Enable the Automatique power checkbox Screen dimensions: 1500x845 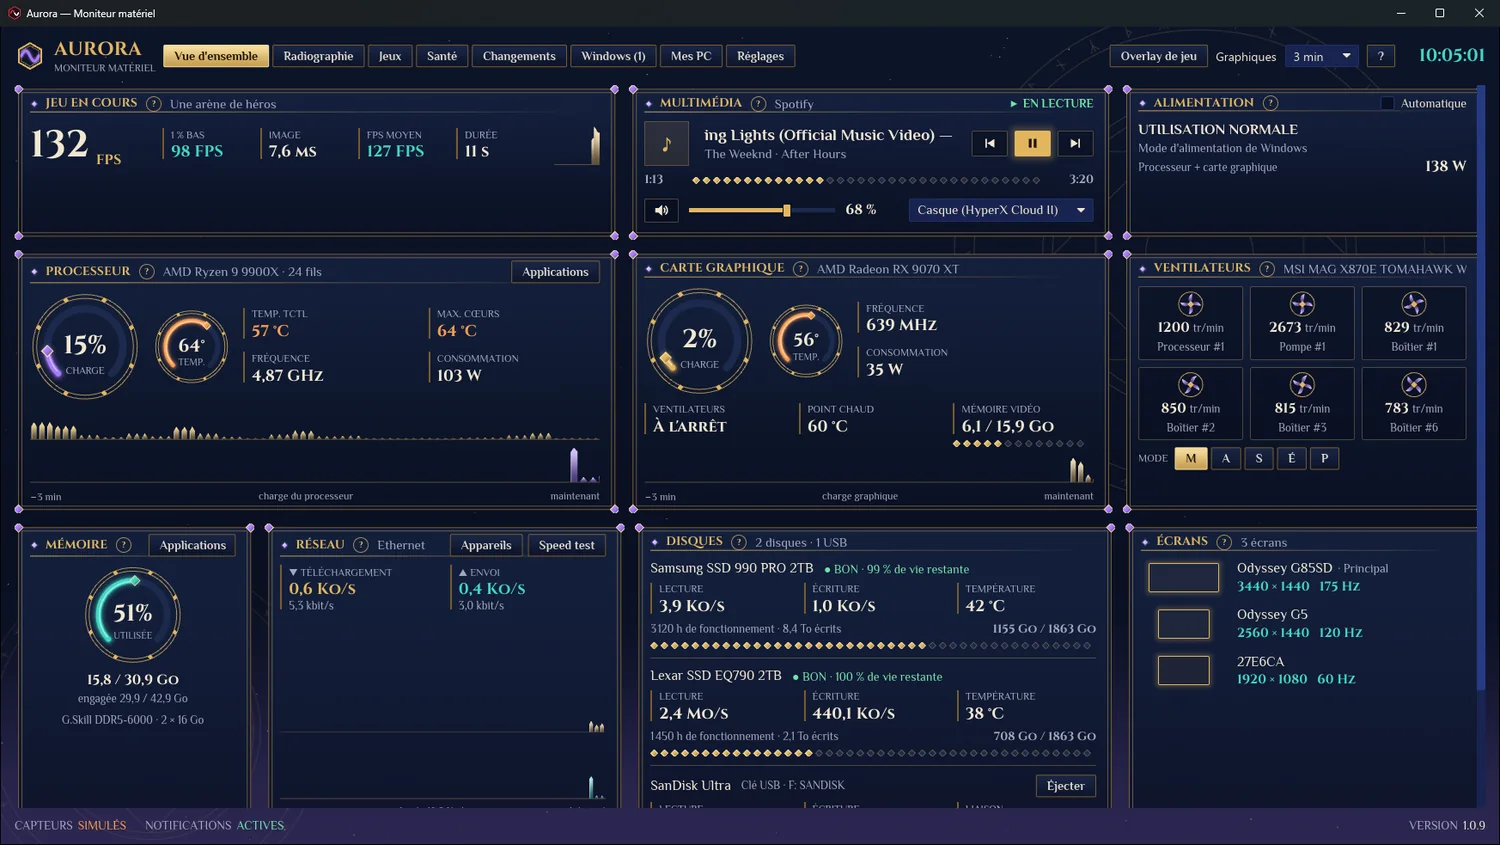click(x=1387, y=103)
